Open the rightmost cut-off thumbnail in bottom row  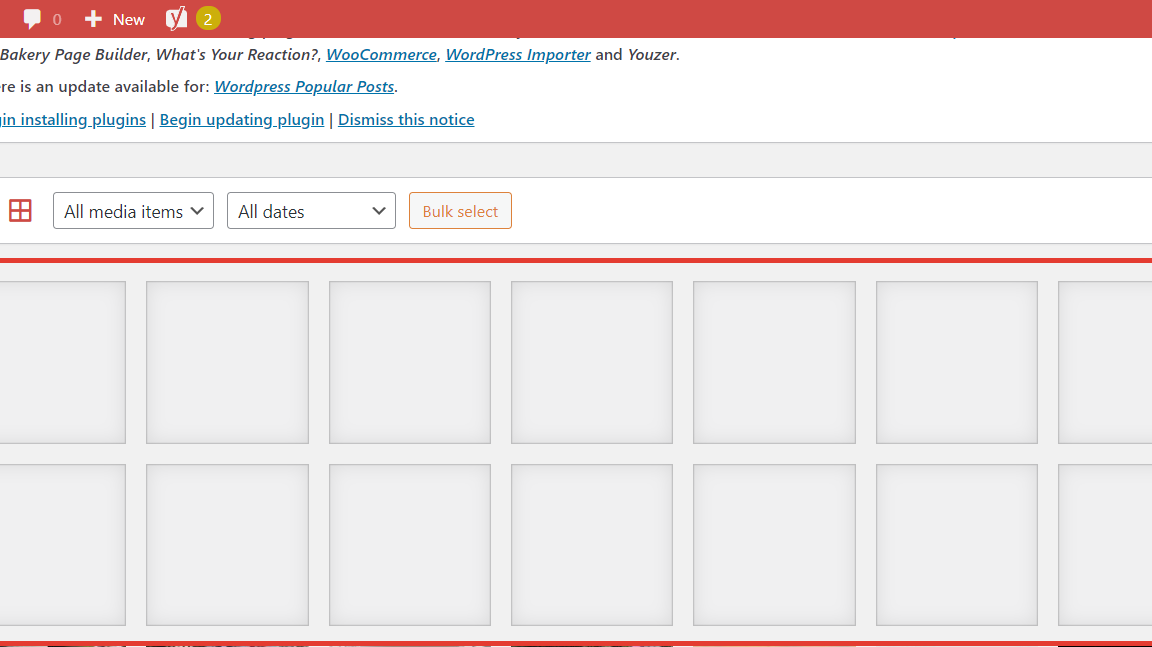[1105, 545]
